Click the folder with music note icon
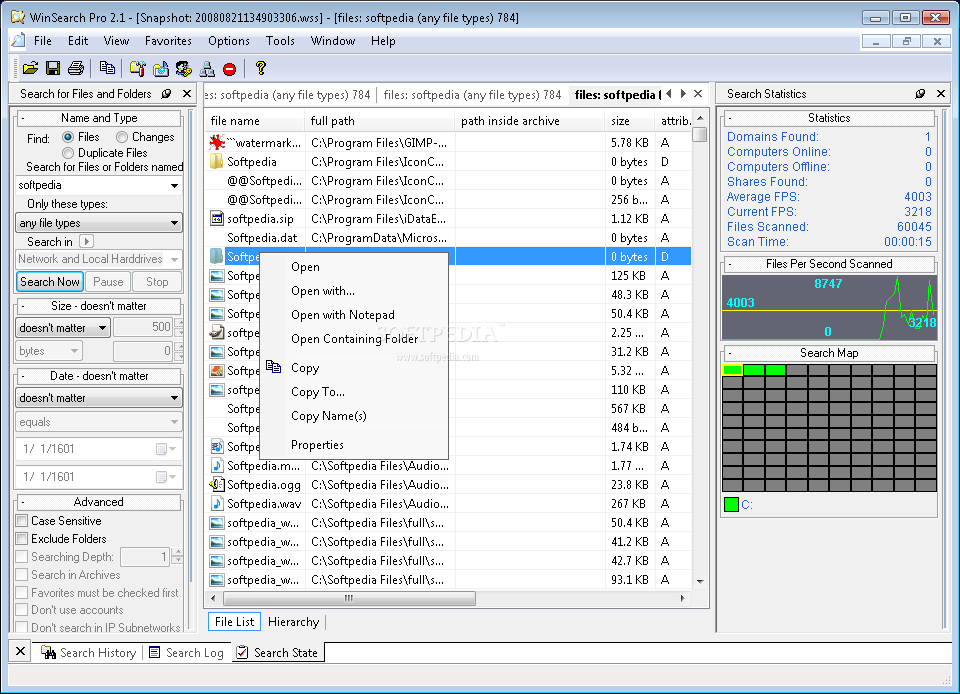This screenshot has height=694, width=960. coord(161,69)
